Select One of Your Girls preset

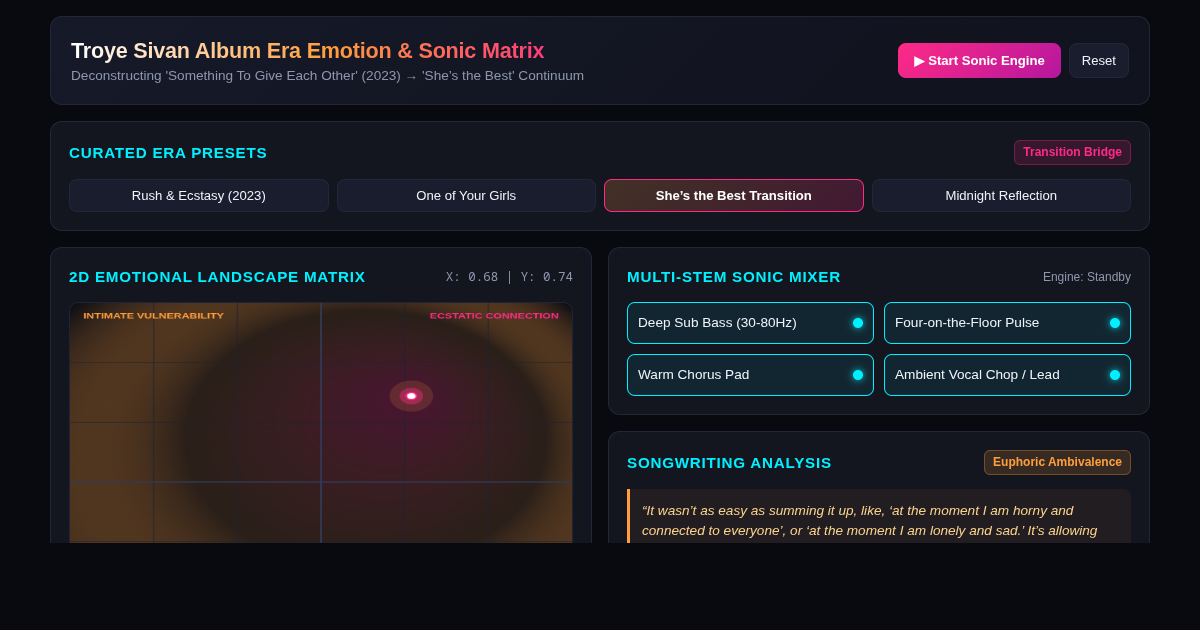click(x=466, y=195)
